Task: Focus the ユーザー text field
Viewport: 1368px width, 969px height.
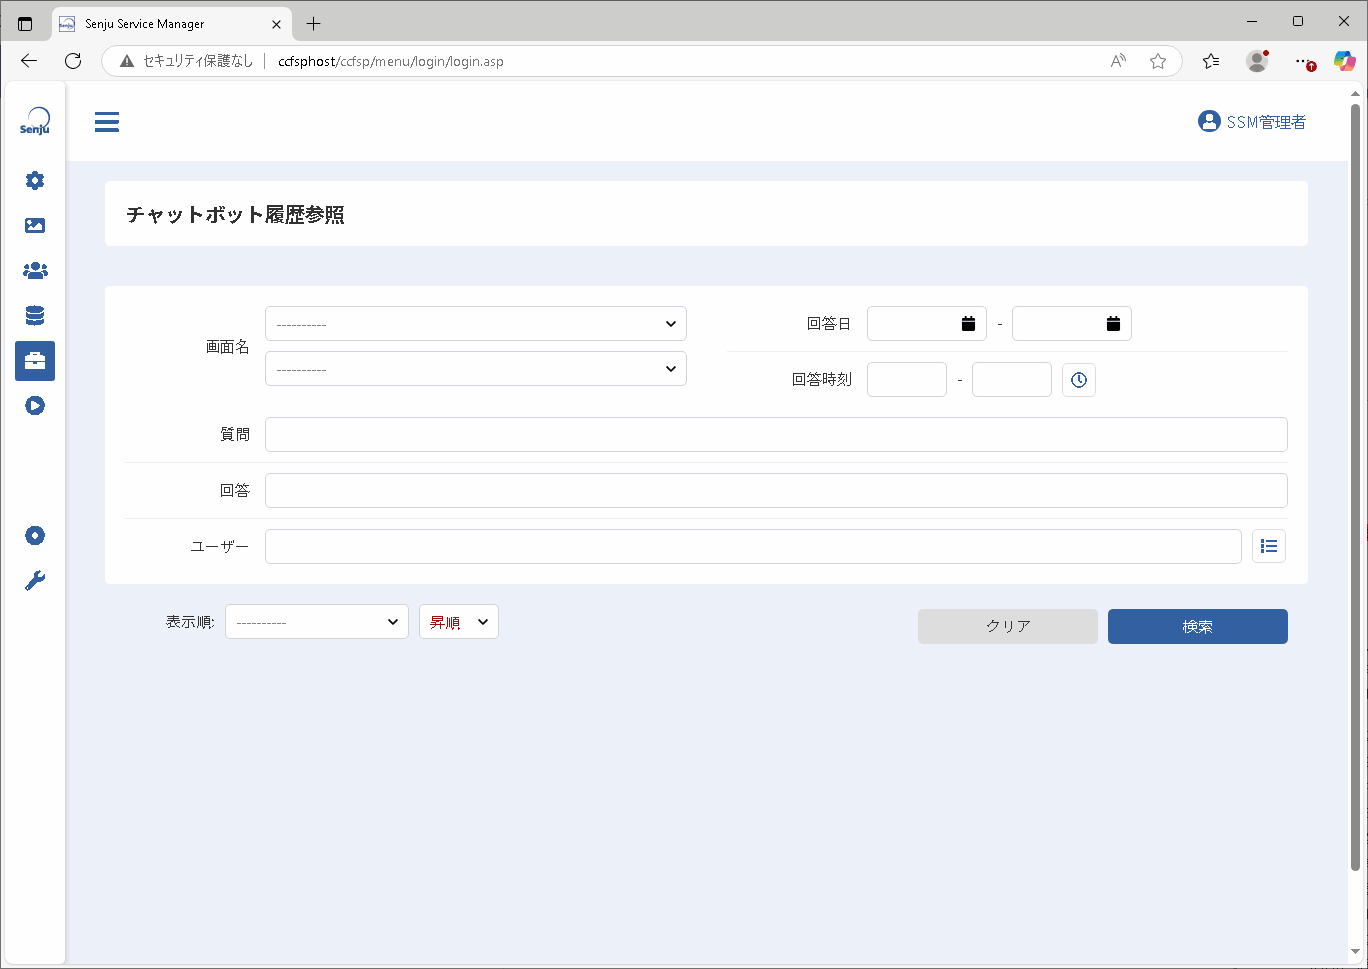Action: pyautogui.click(x=753, y=547)
